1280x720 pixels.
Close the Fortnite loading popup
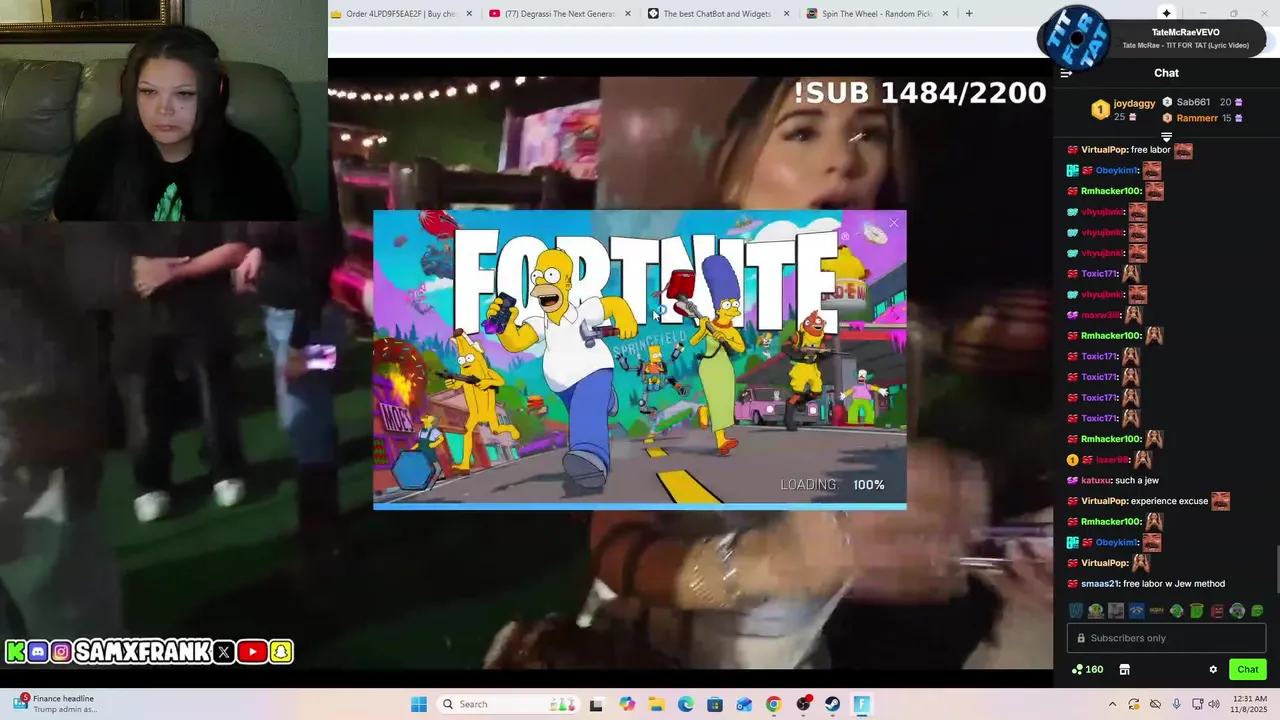click(894, 223)
